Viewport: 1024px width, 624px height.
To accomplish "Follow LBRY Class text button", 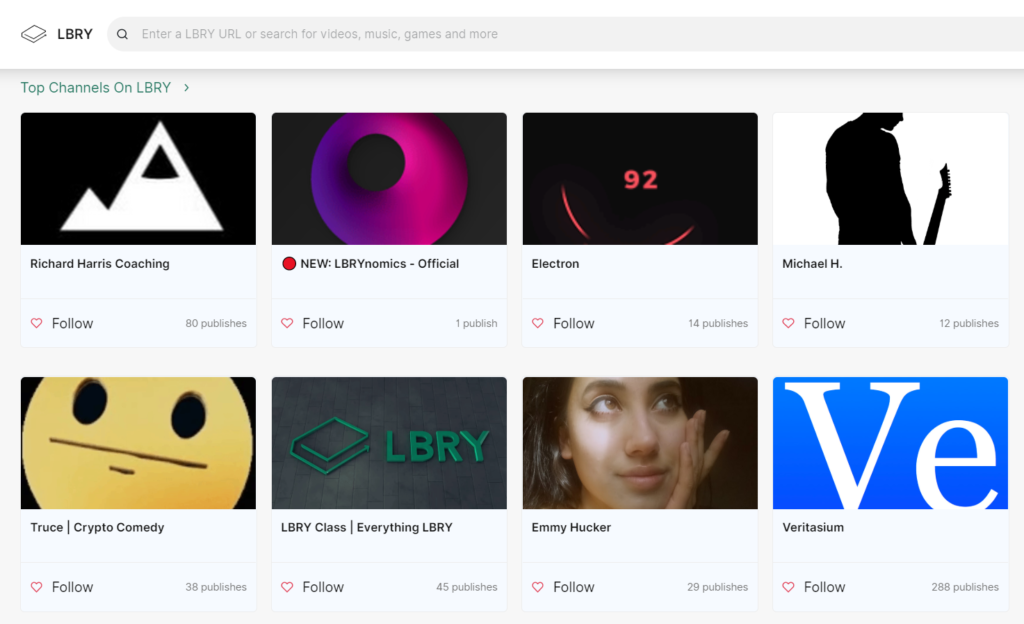I will tap(323, 587).
